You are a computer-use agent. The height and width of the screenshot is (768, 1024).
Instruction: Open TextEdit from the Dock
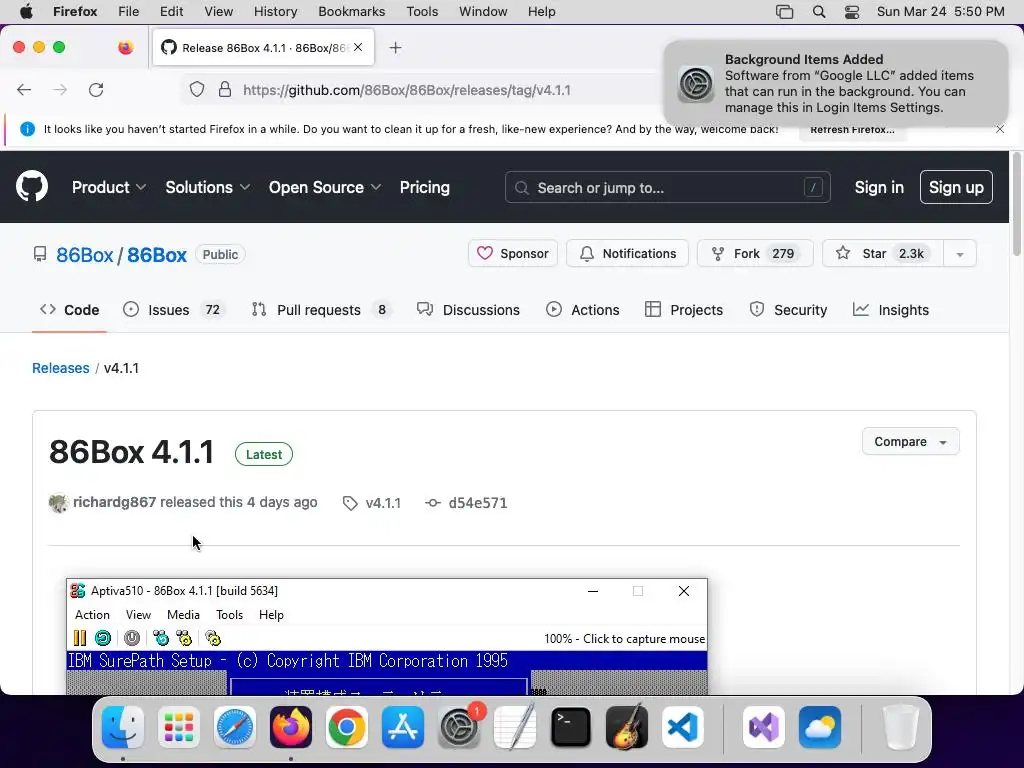(x=515, y=727)
